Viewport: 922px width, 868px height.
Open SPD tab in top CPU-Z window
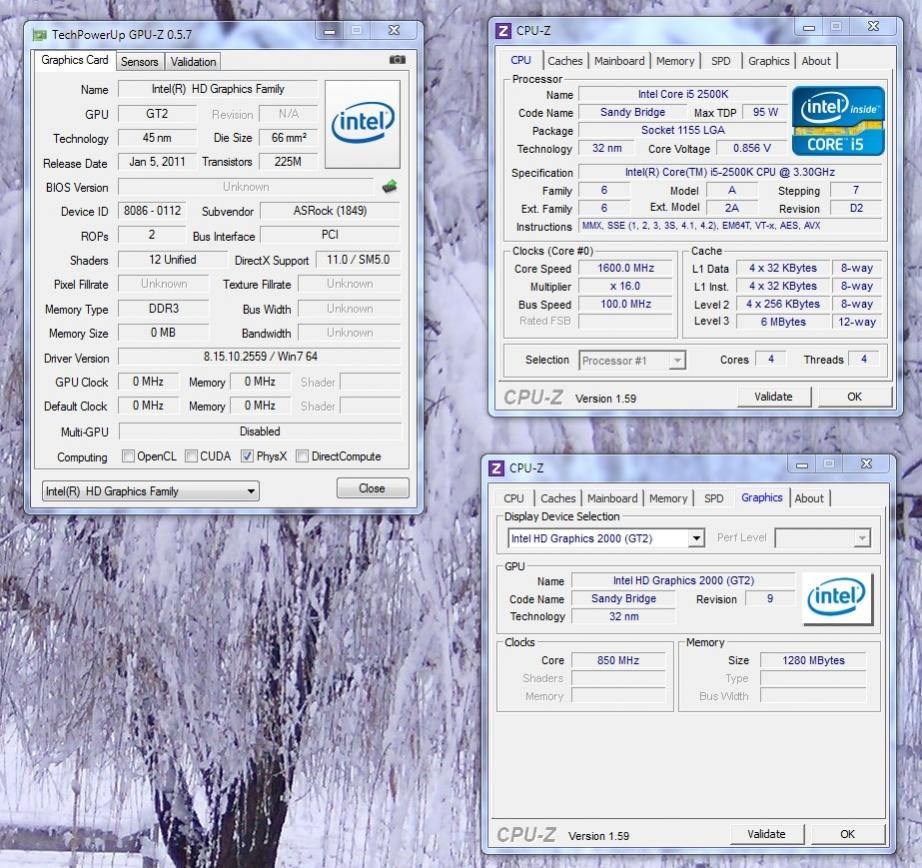(720, 61)
